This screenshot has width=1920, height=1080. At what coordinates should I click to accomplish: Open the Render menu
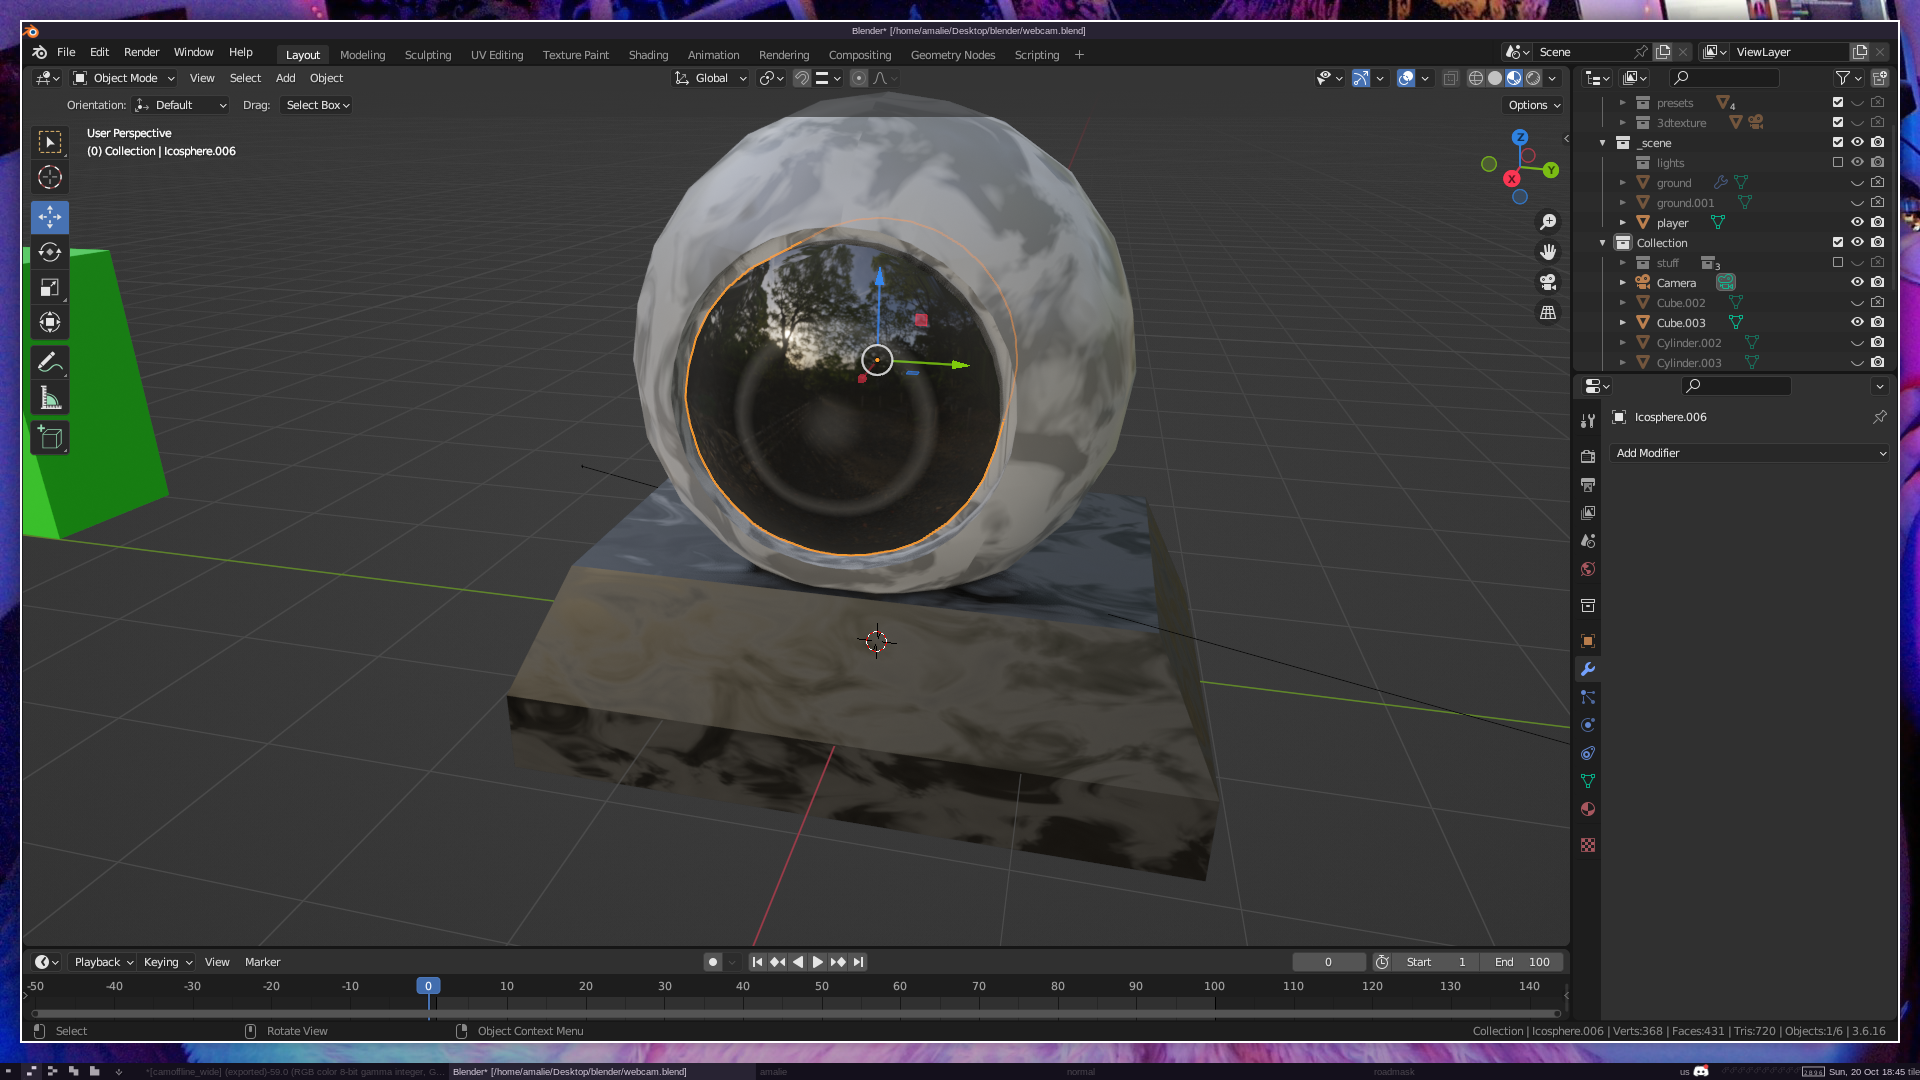(x=141, y=52)
